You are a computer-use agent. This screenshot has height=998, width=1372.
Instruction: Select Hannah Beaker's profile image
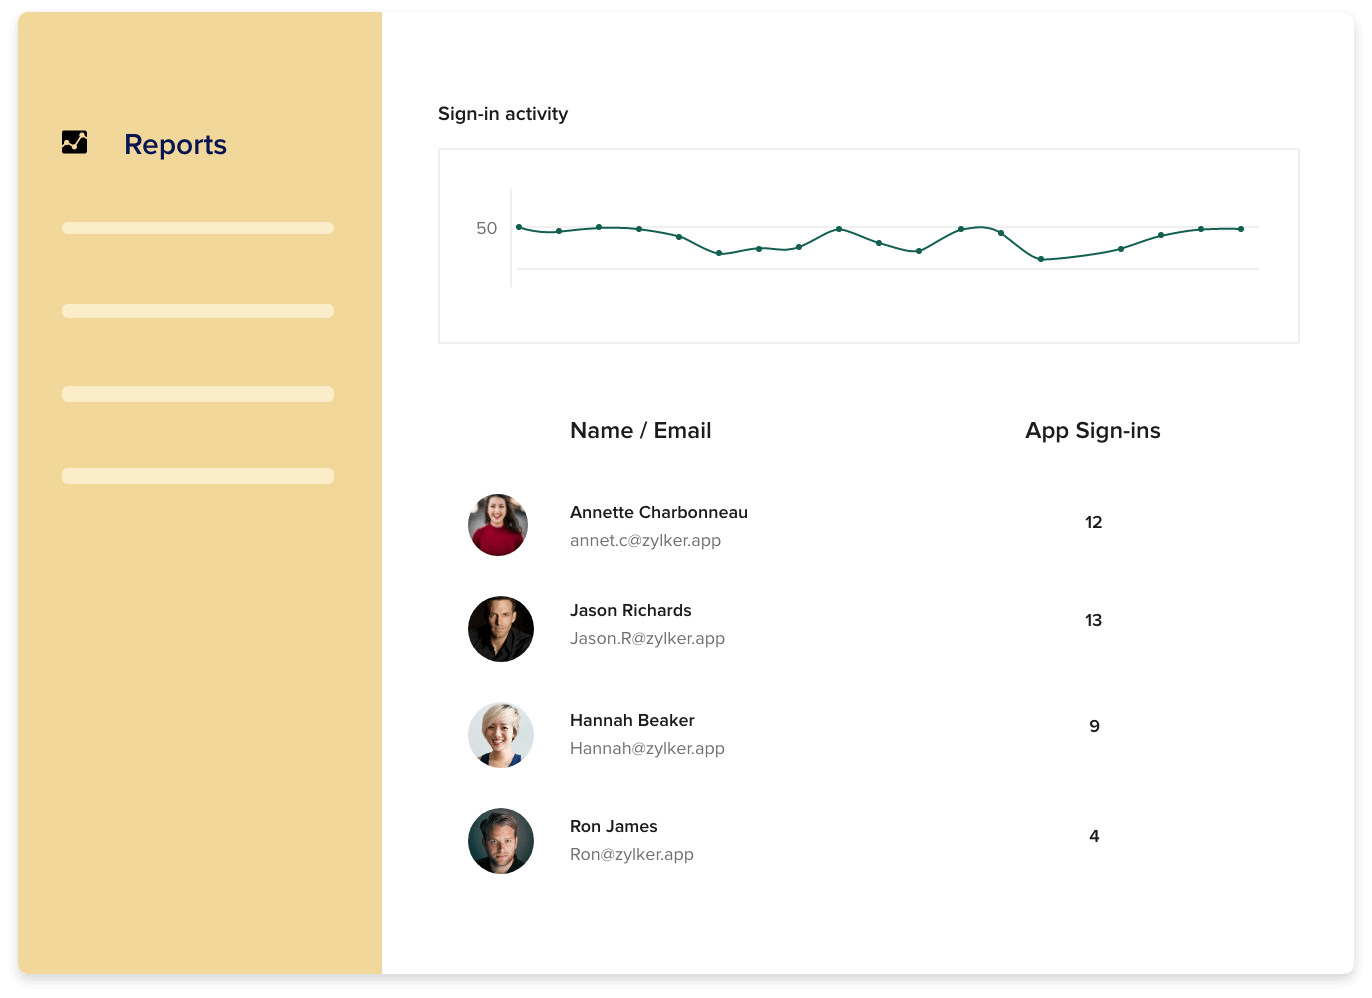[501, 735]
